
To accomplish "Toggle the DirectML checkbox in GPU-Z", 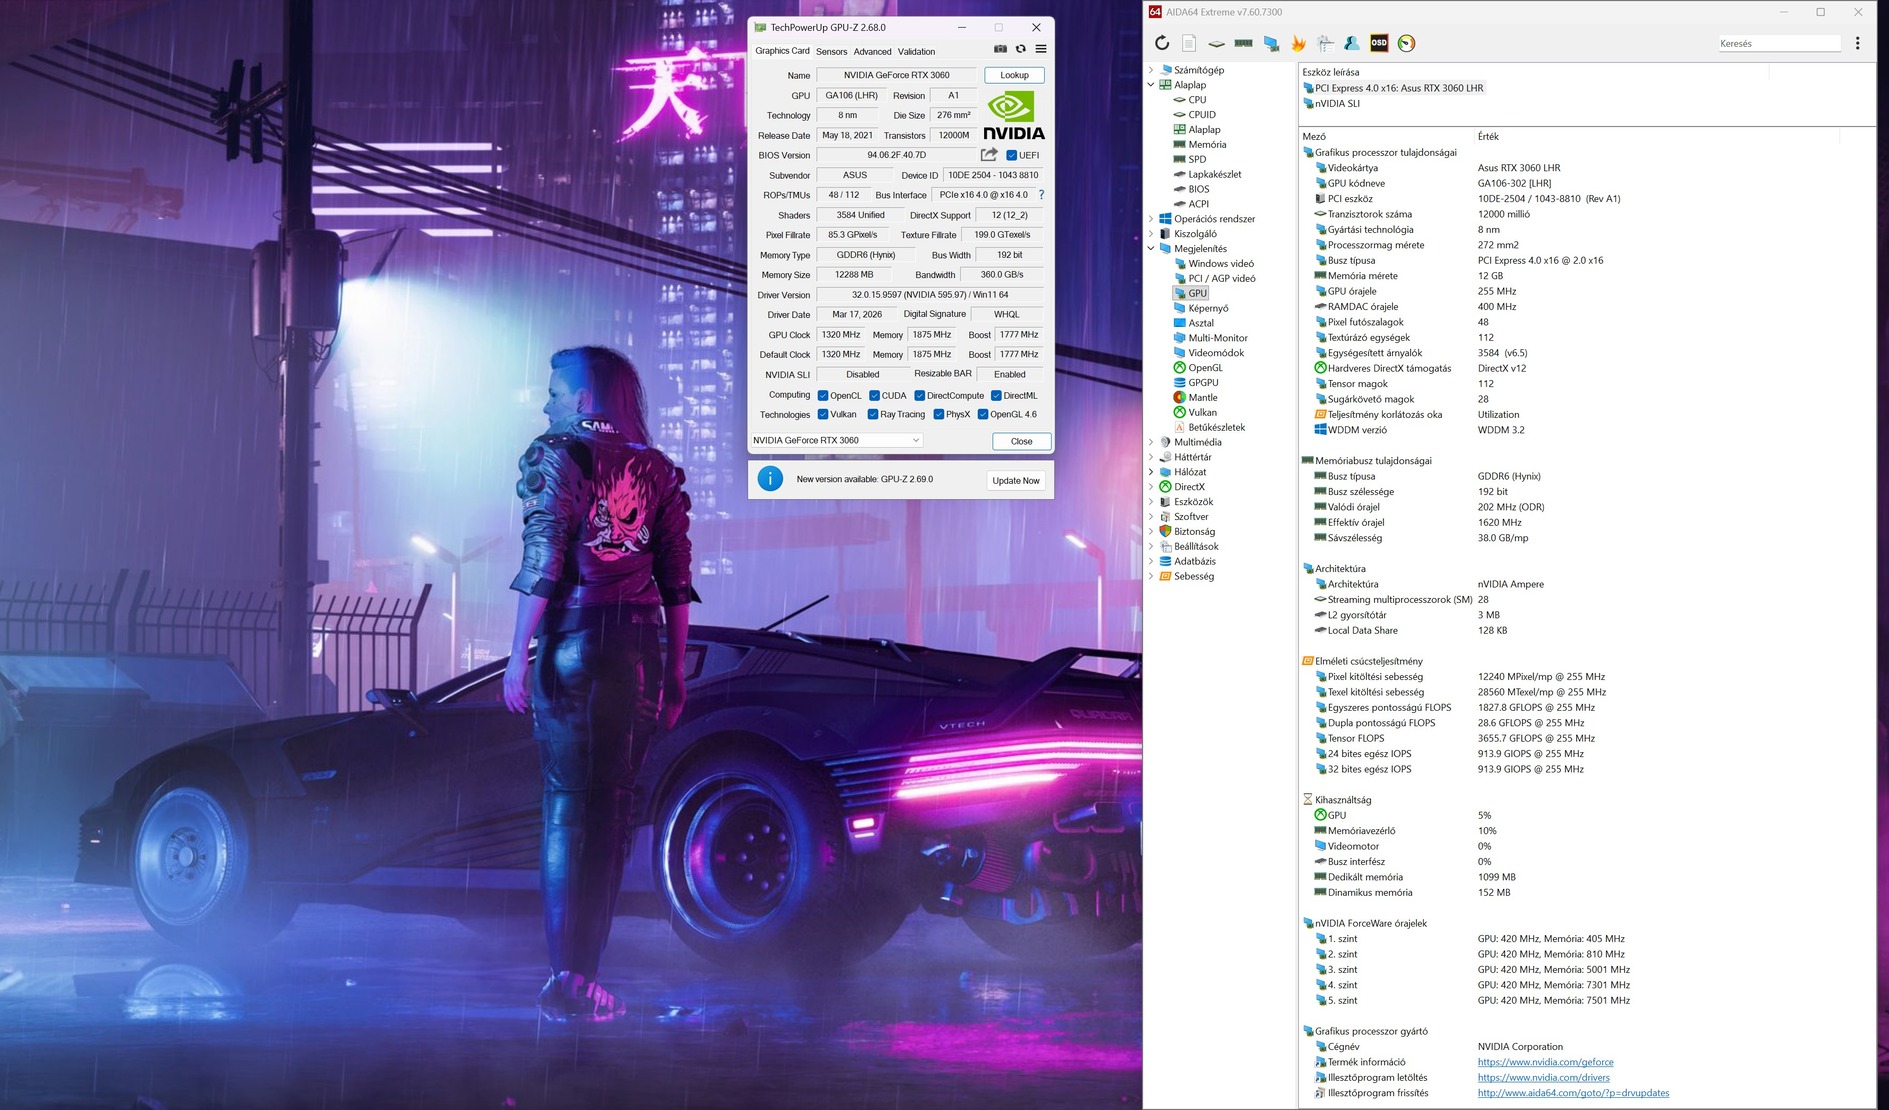I will pyautogui.click(x=996, y=396).
